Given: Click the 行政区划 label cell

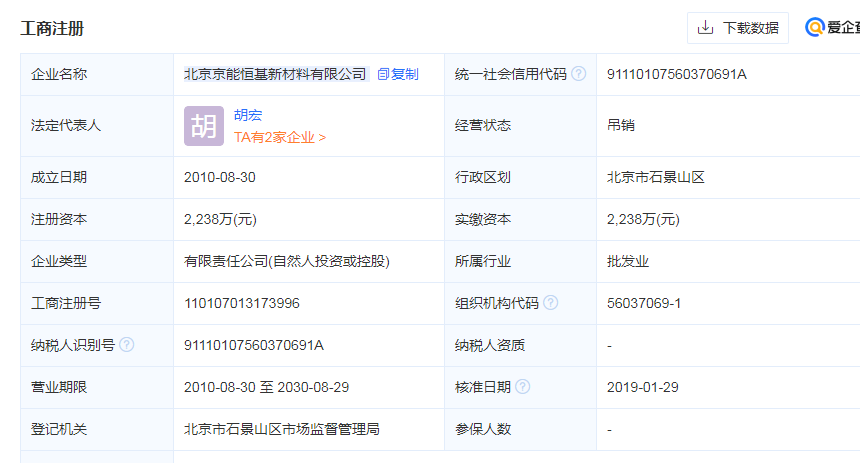Looking at the screenshot, I should [520, 178].
